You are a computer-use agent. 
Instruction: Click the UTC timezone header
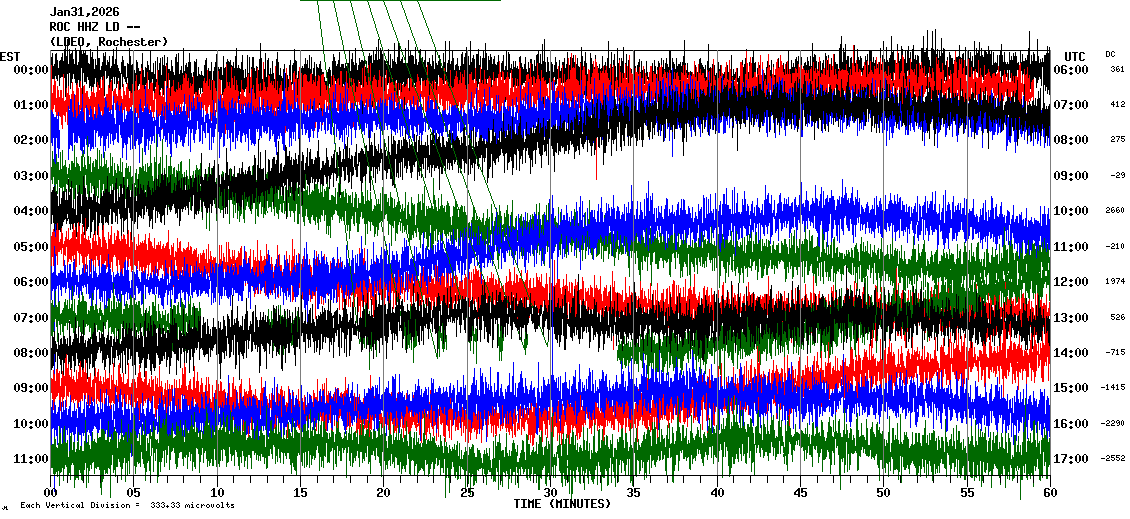(1075, 56)
